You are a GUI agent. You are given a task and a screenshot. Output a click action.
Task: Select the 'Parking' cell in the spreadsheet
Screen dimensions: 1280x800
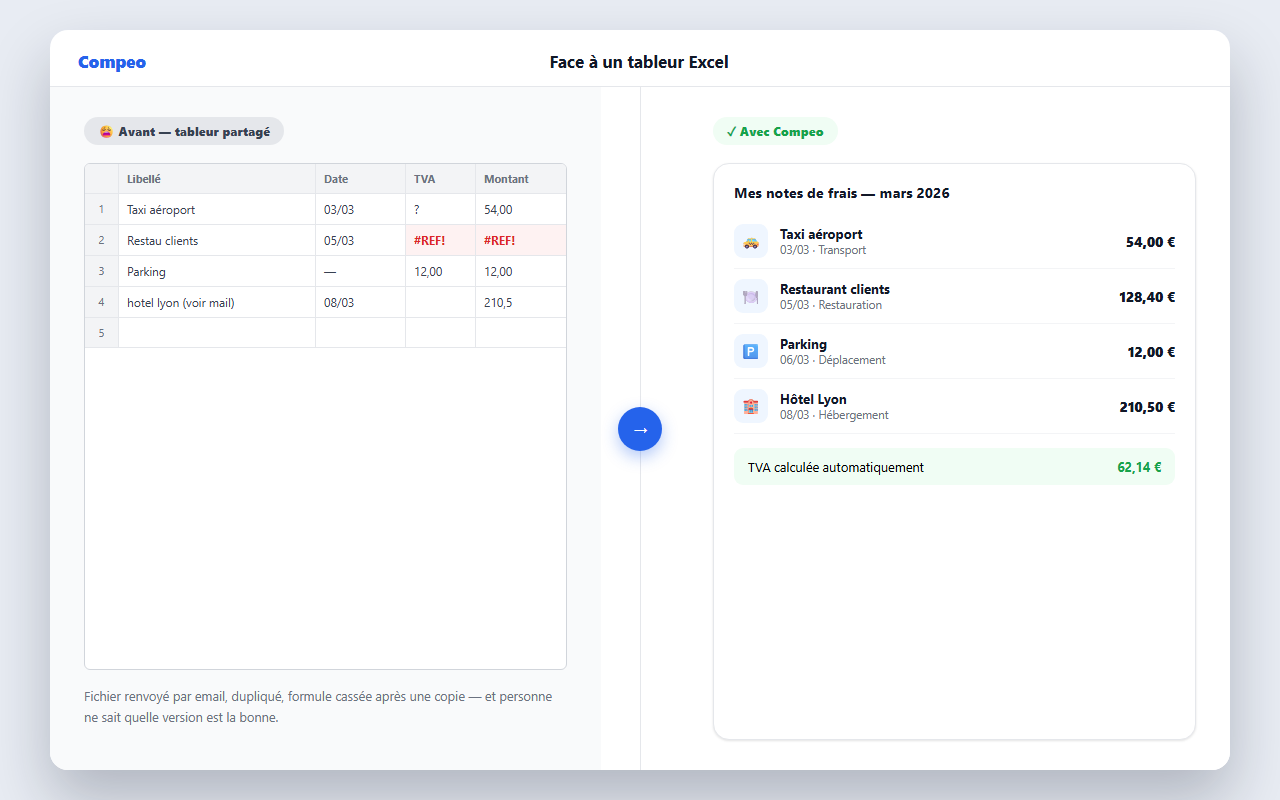217,272
